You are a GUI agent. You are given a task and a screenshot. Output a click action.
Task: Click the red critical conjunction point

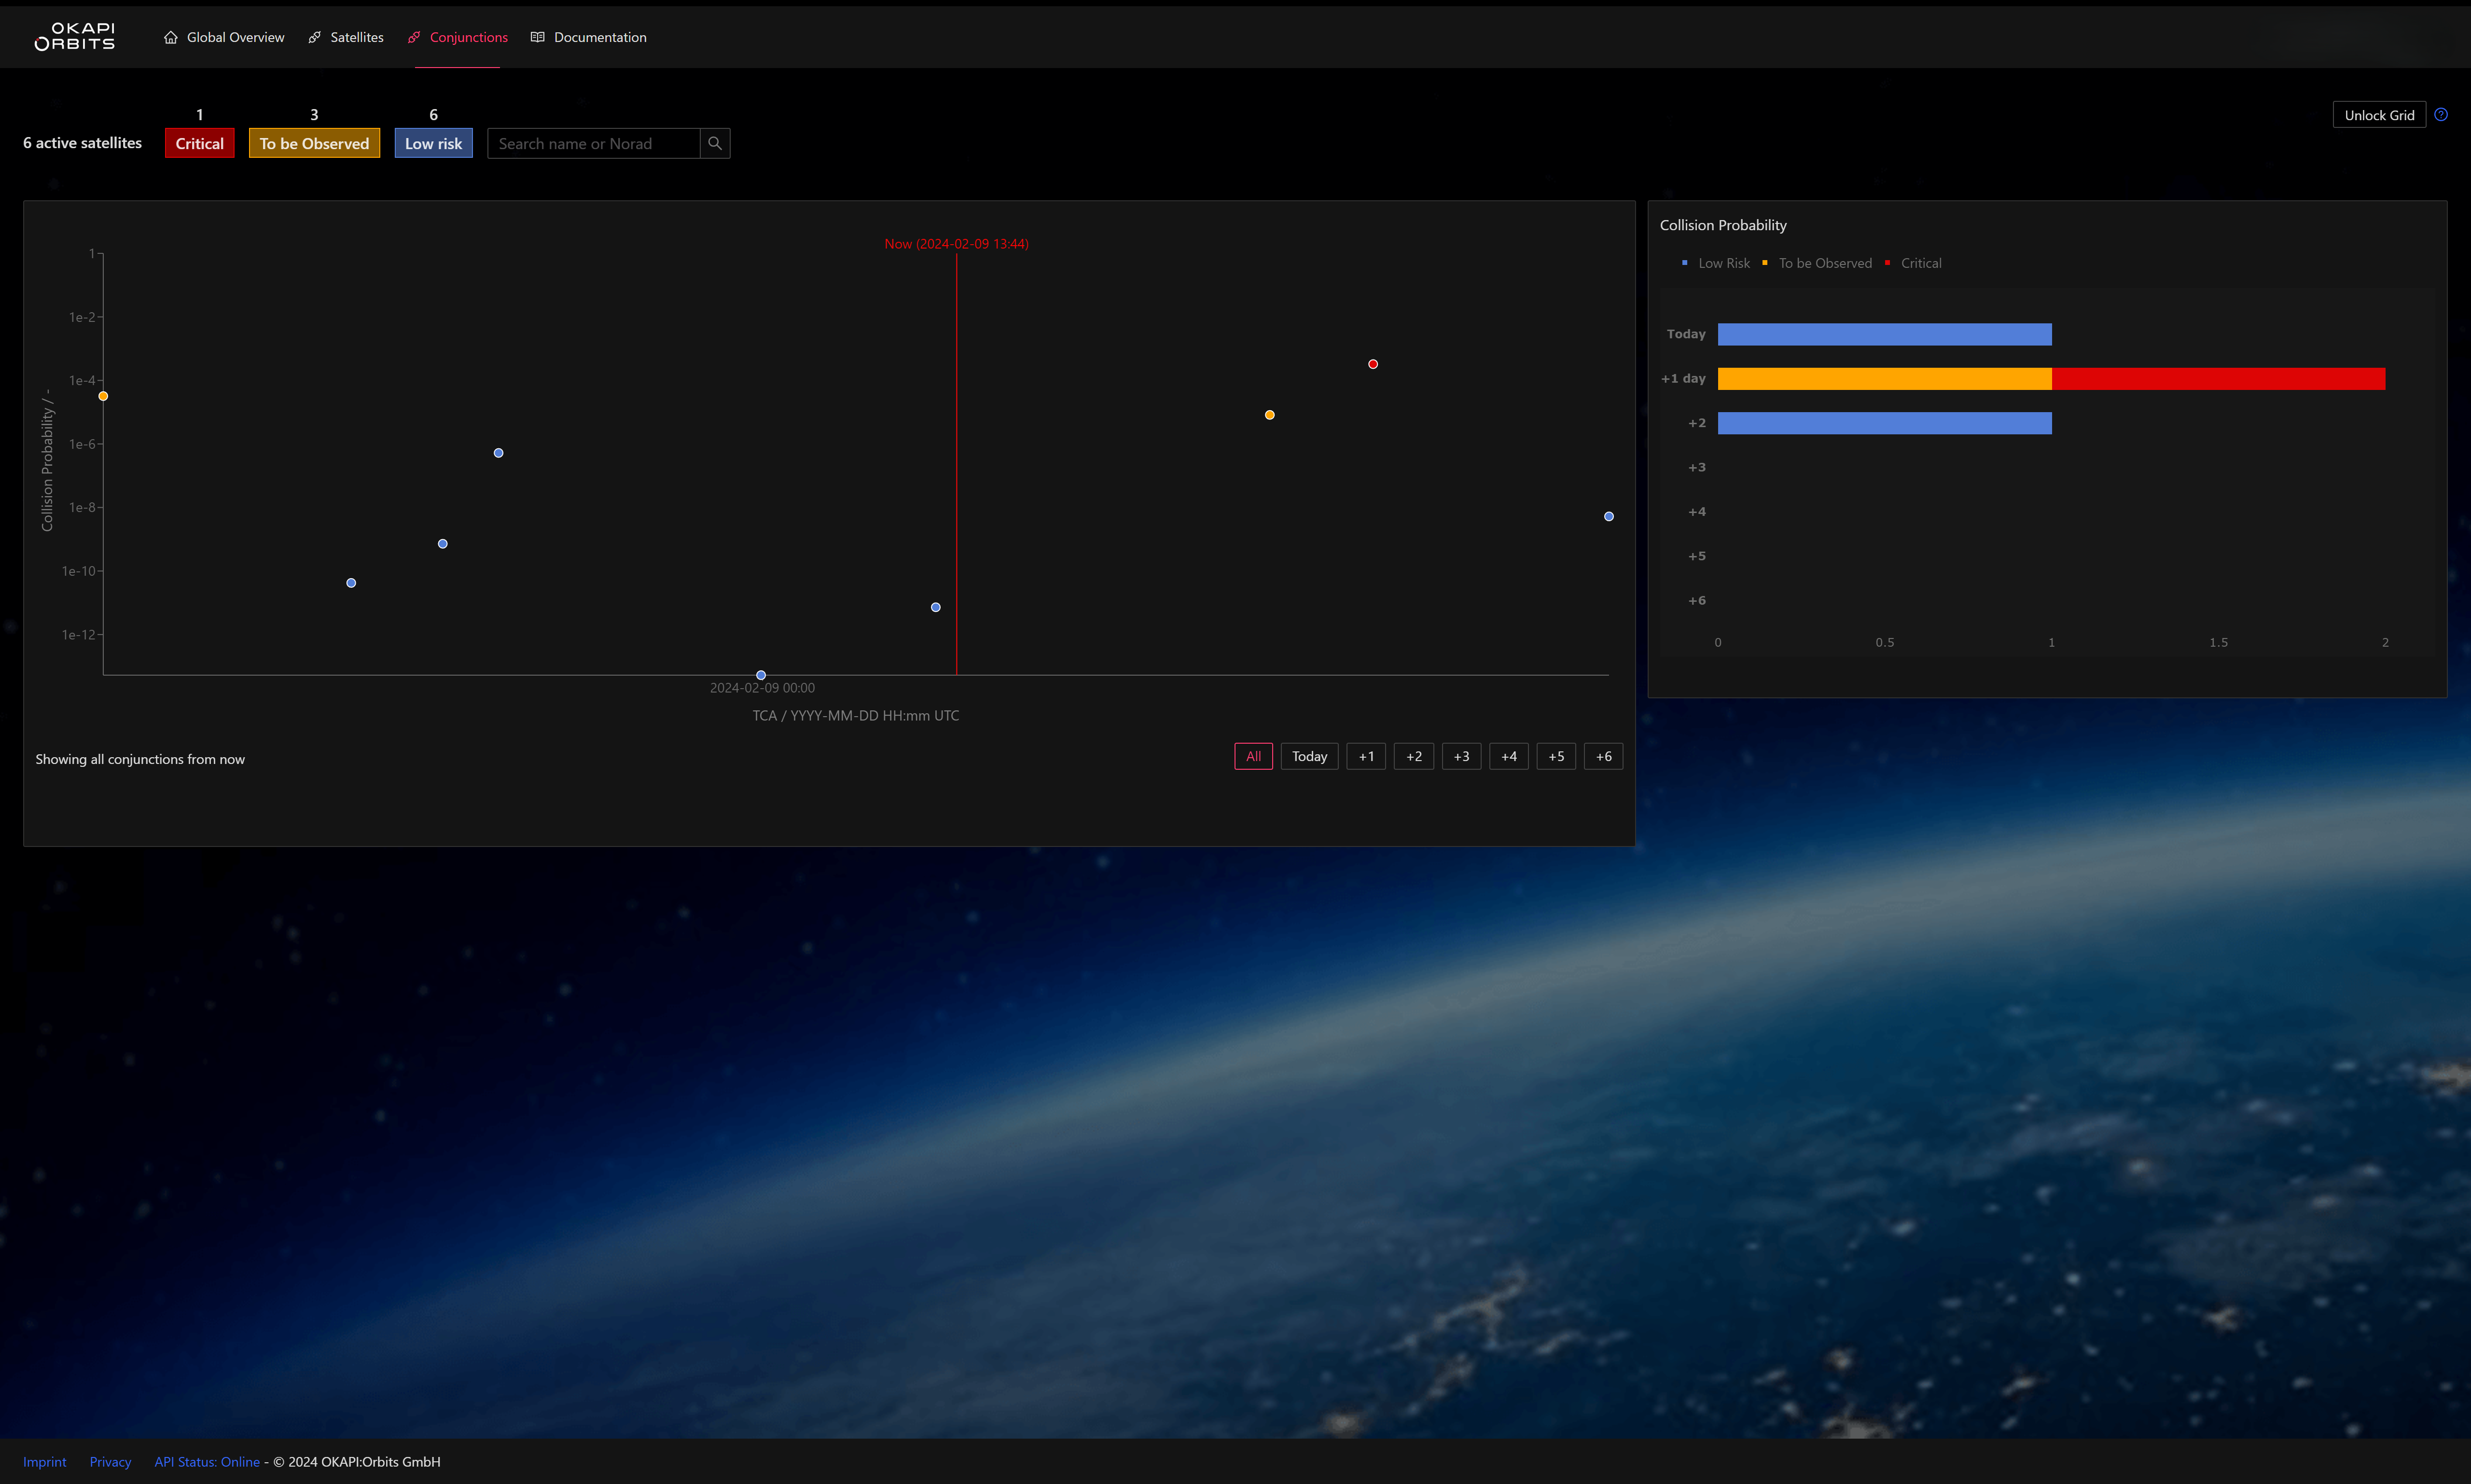(1373, 364)
